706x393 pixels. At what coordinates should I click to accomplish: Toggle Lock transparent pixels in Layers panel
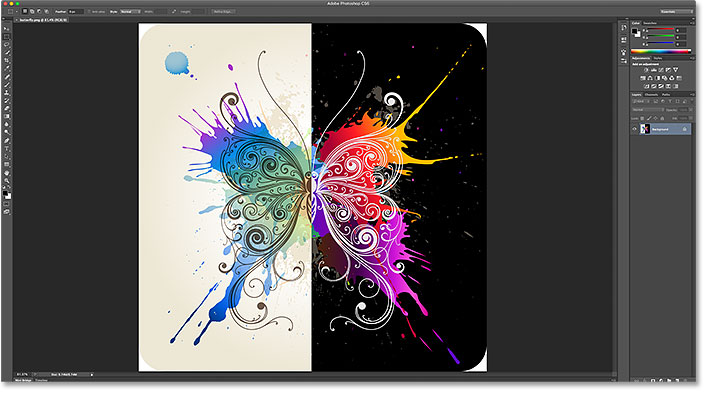[x=643, y=118]
